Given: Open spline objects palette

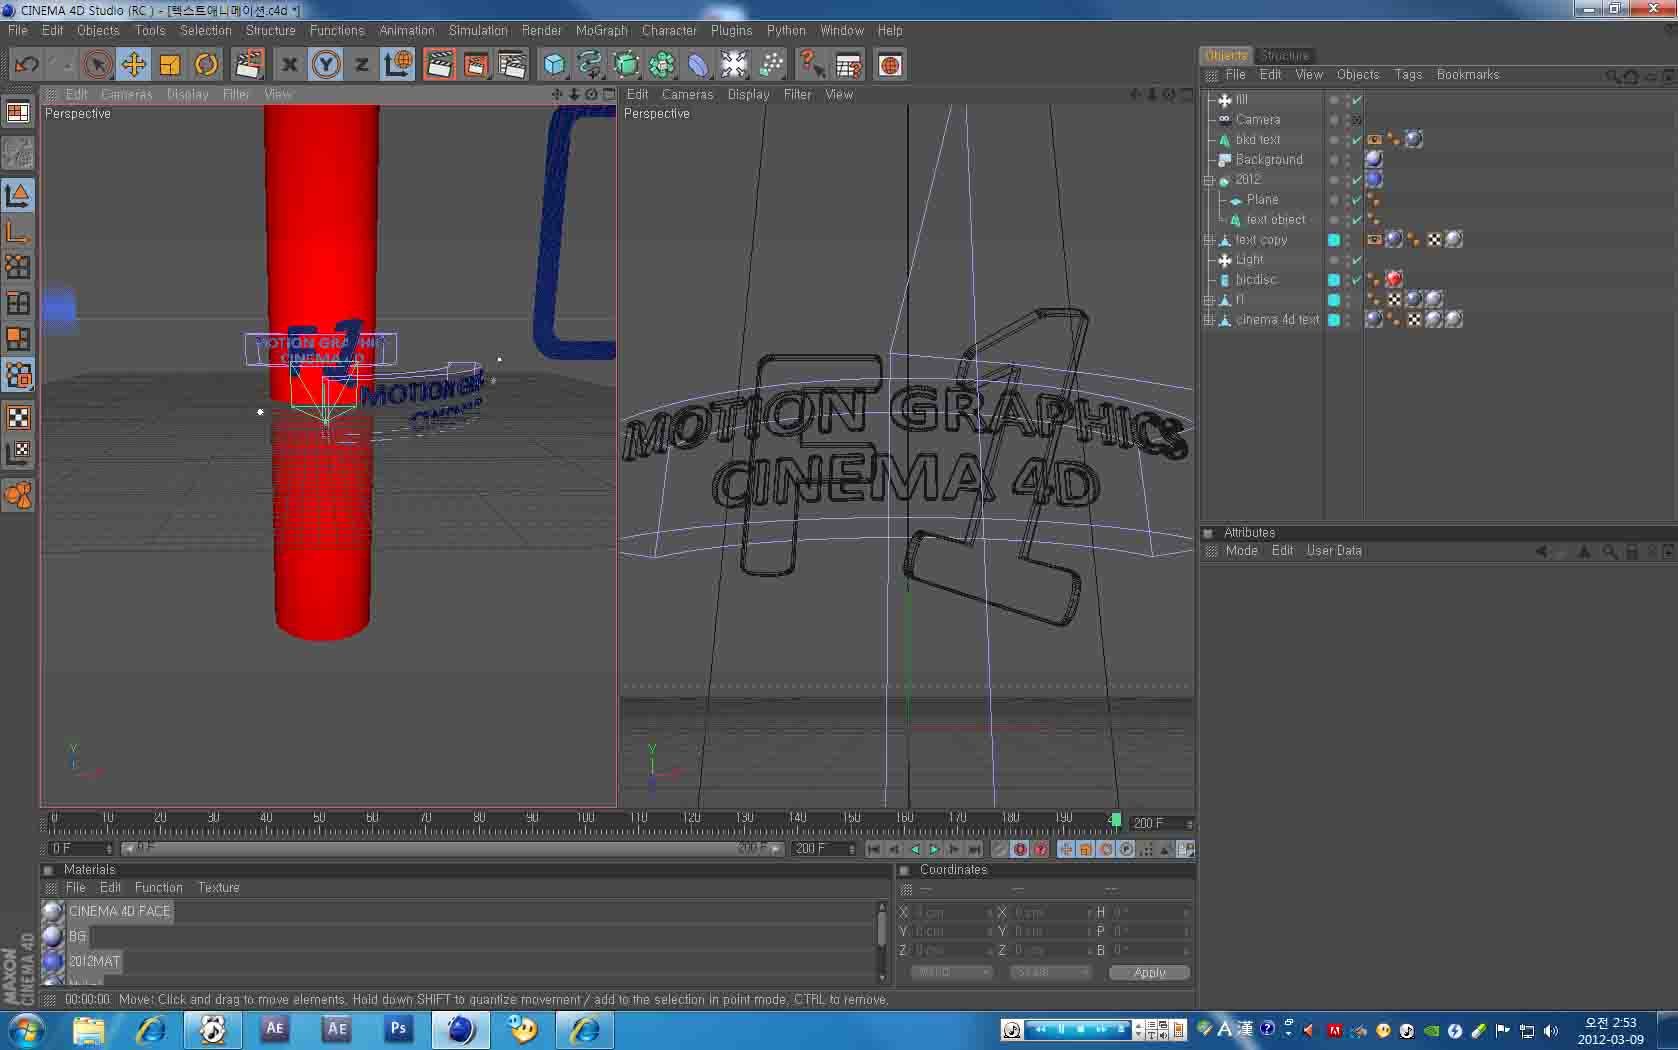Looking at the screenshot, I should [x=590, y=65].
